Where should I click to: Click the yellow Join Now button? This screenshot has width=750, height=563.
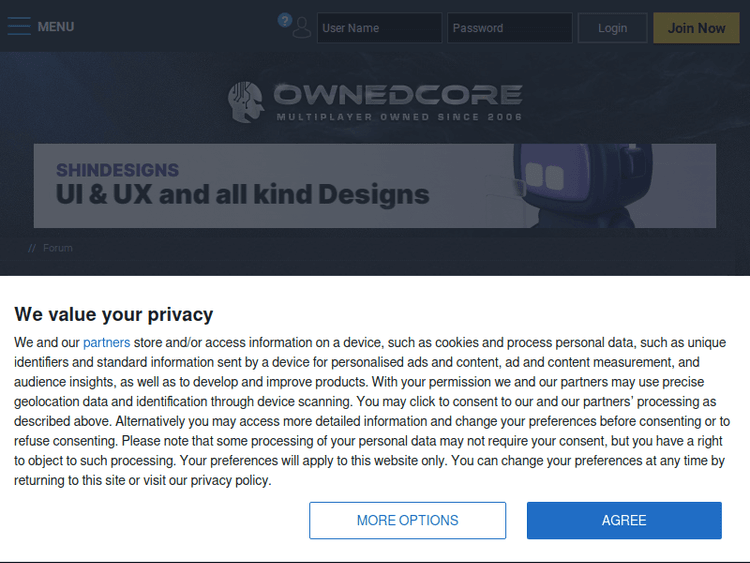(696, 28)
